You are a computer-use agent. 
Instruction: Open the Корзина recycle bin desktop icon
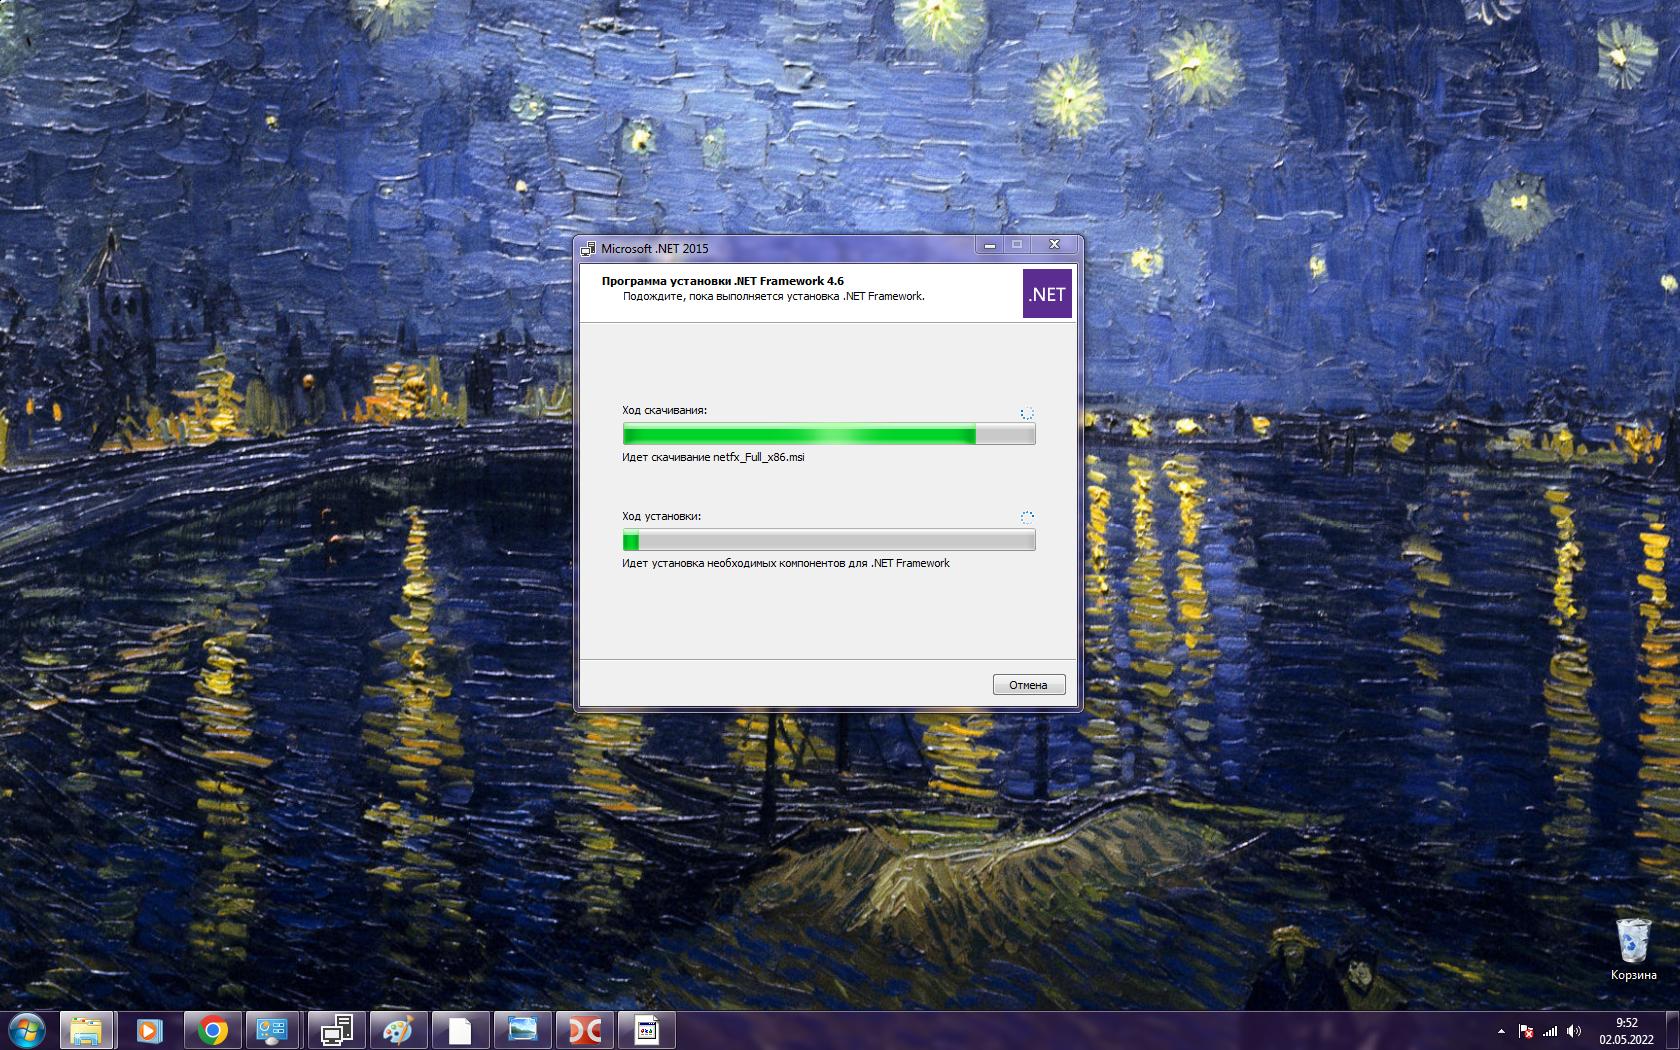(1633, 949)
